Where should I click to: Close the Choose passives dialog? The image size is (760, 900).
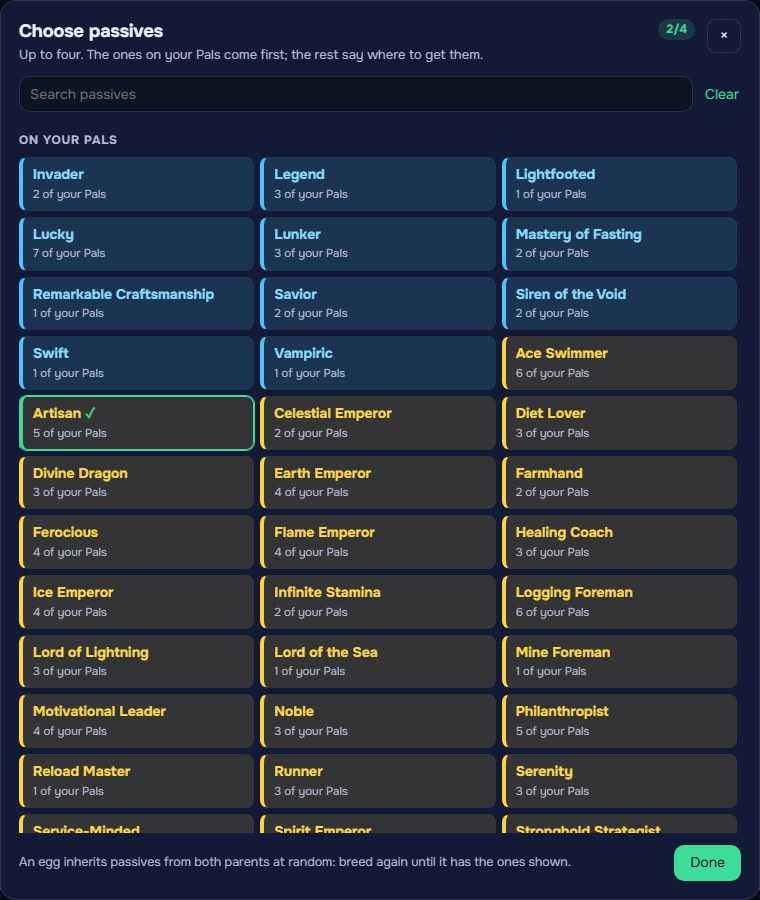(723, 36)
